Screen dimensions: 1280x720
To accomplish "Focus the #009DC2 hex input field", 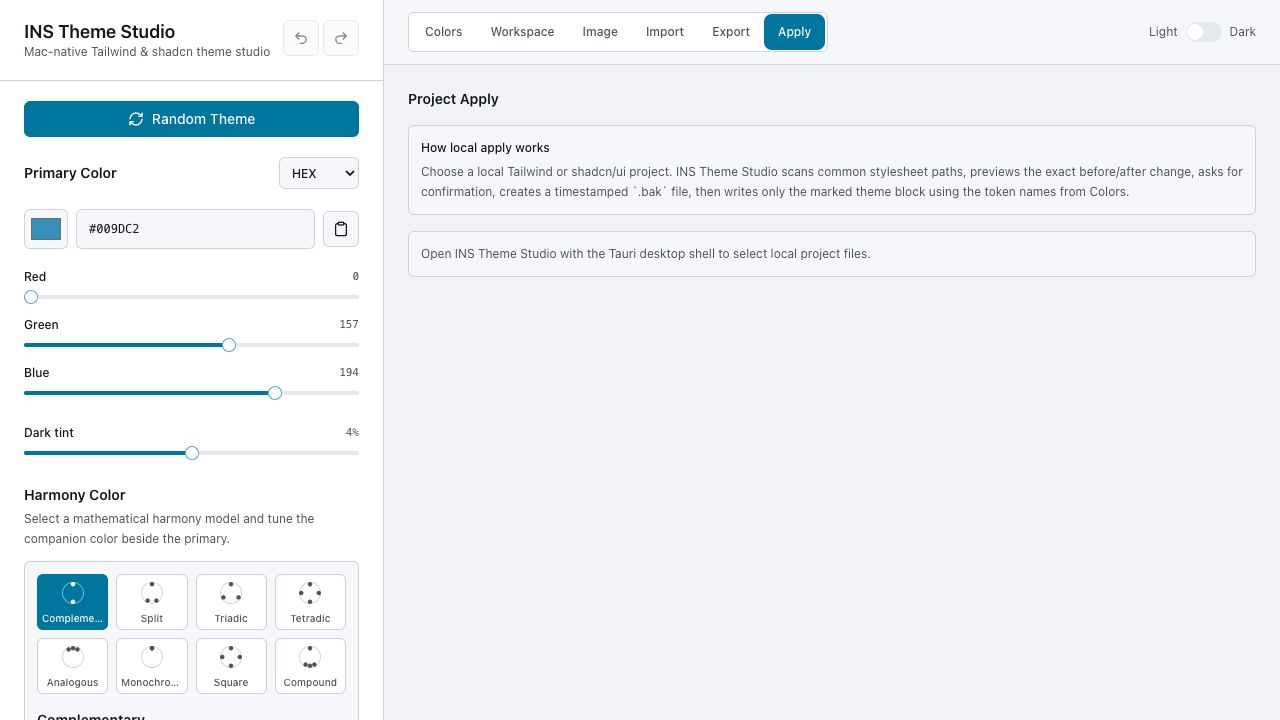I will click(x=195, y=229).
